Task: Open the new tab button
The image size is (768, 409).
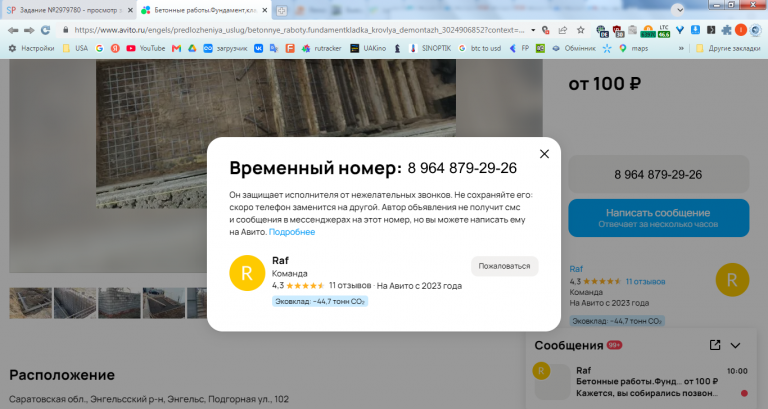Action: 282,10
